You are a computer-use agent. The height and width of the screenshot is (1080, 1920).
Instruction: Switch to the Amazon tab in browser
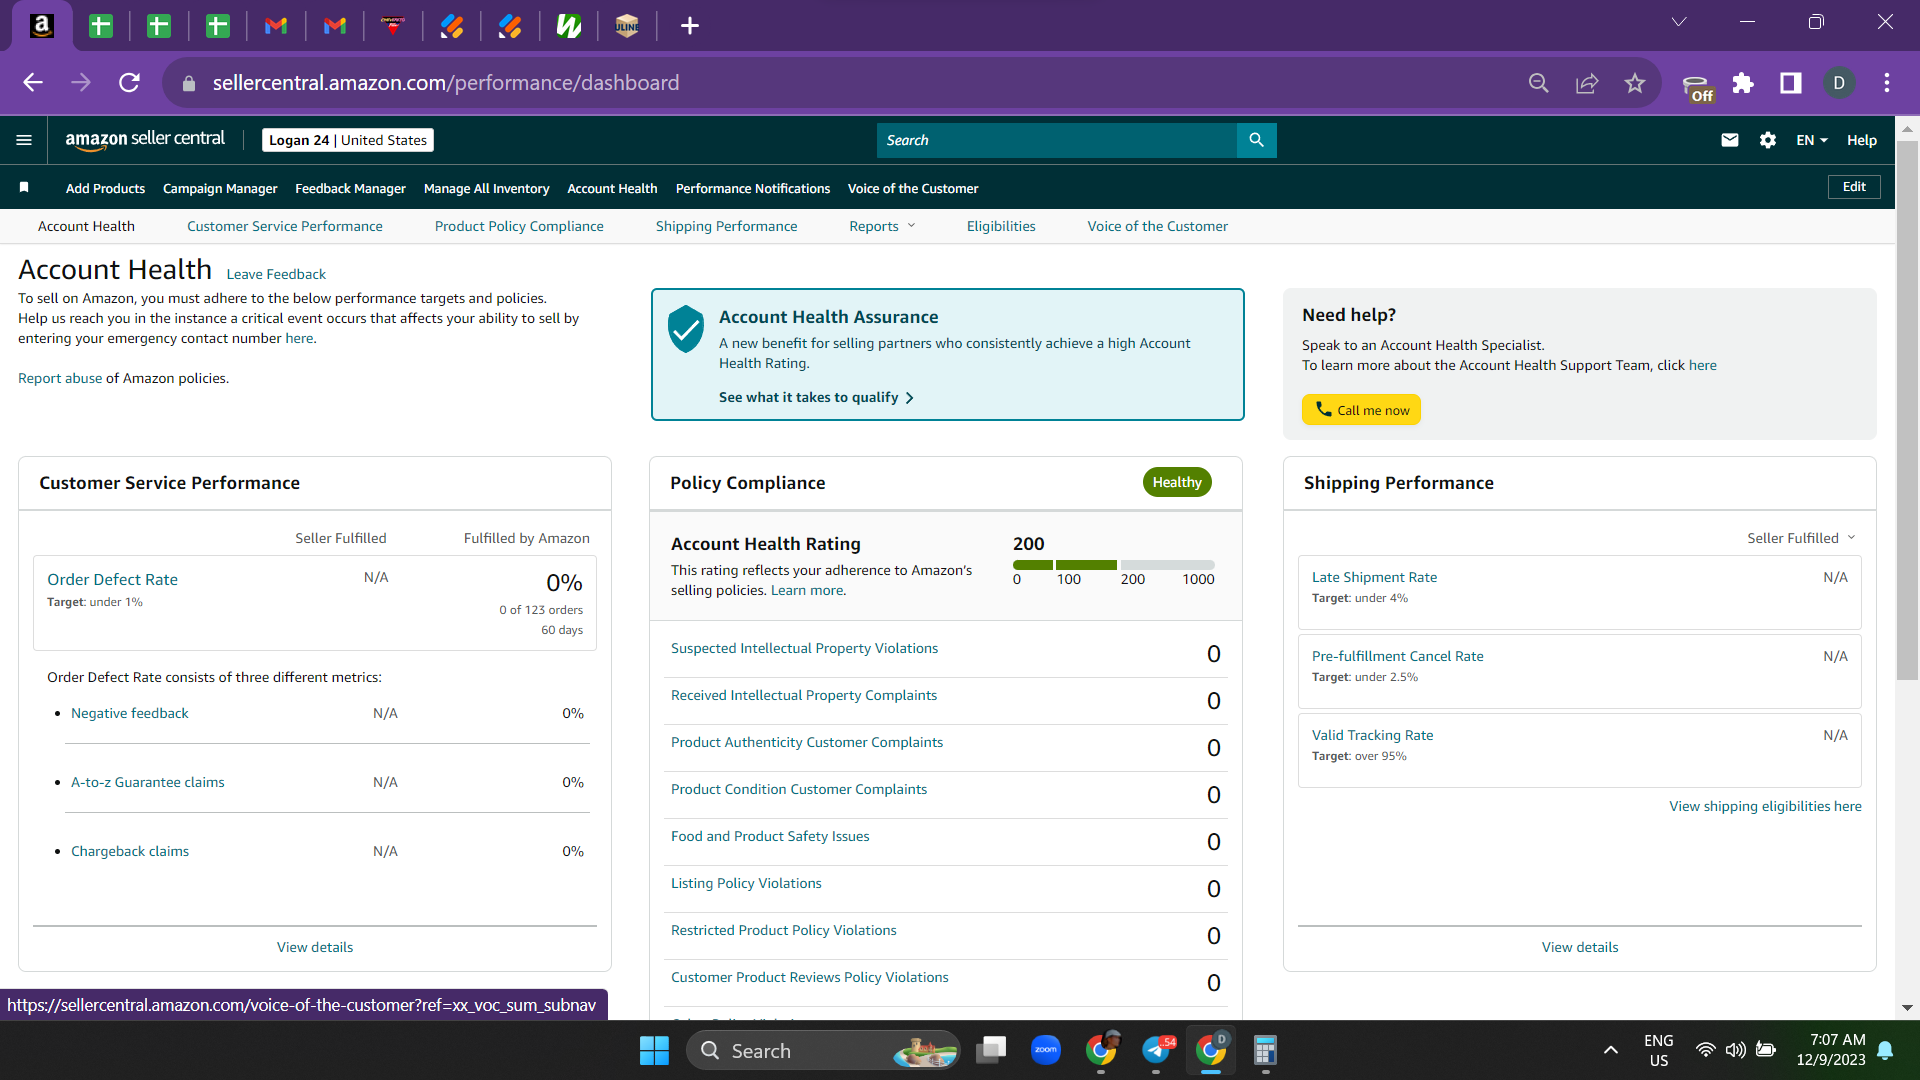42,26
